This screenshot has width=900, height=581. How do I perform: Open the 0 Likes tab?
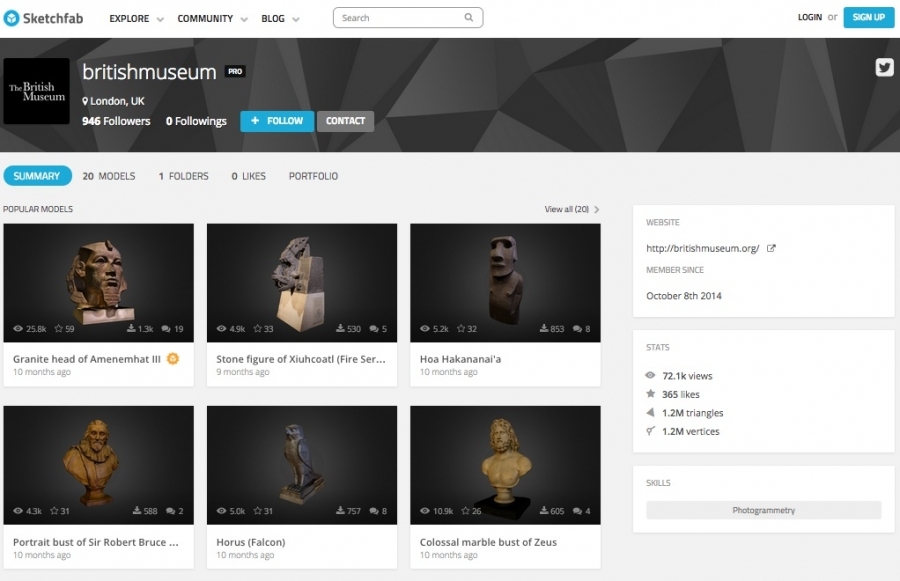[249, 176]
